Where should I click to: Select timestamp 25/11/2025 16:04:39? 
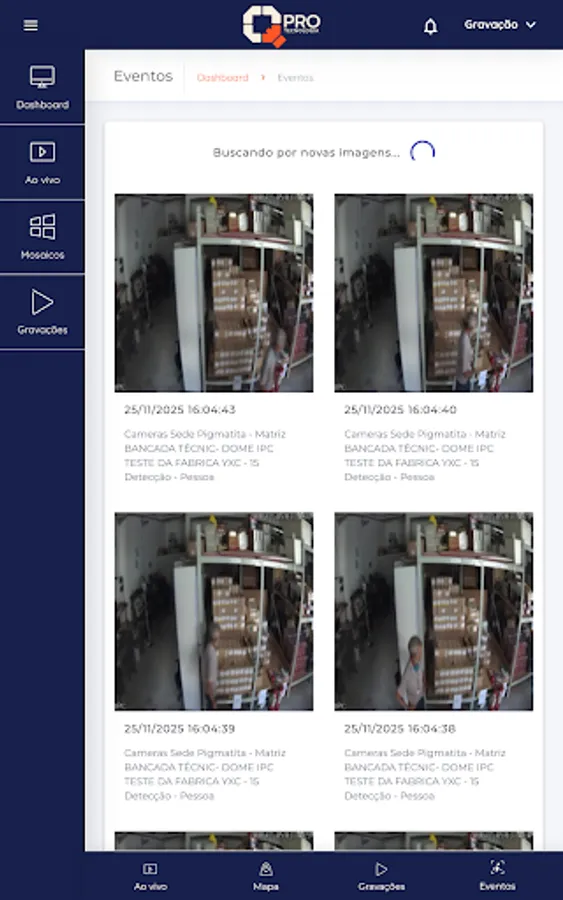(180, 728)
